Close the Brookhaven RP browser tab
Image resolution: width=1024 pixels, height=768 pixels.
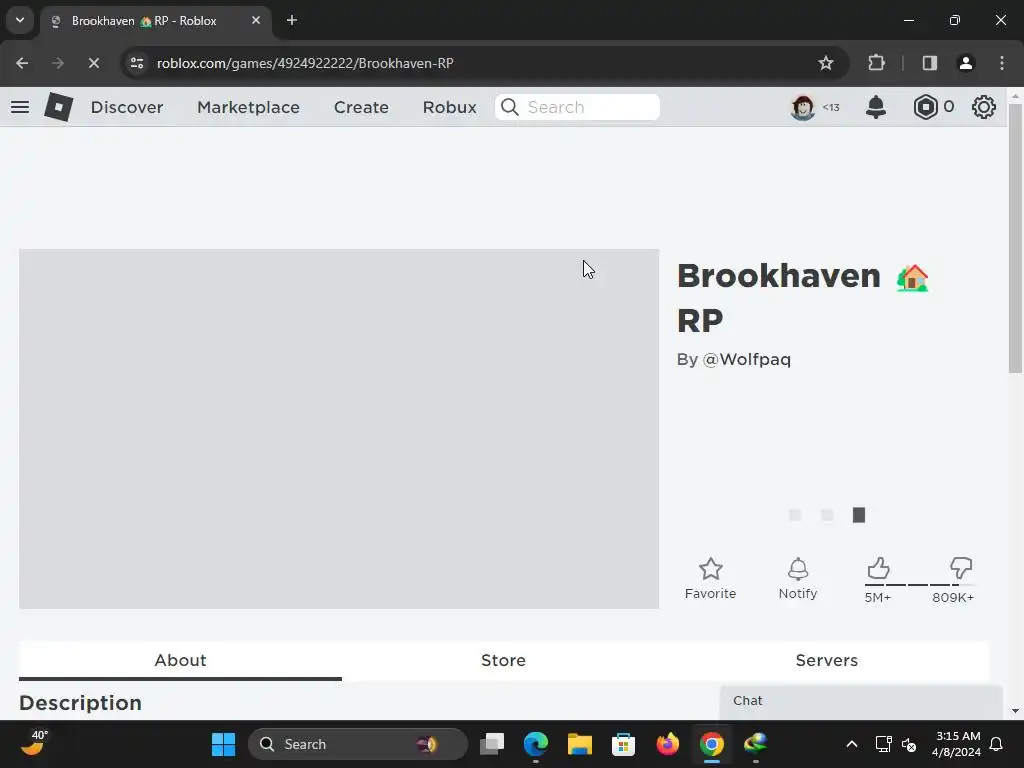pyautogui.click(x=256, y=20)
